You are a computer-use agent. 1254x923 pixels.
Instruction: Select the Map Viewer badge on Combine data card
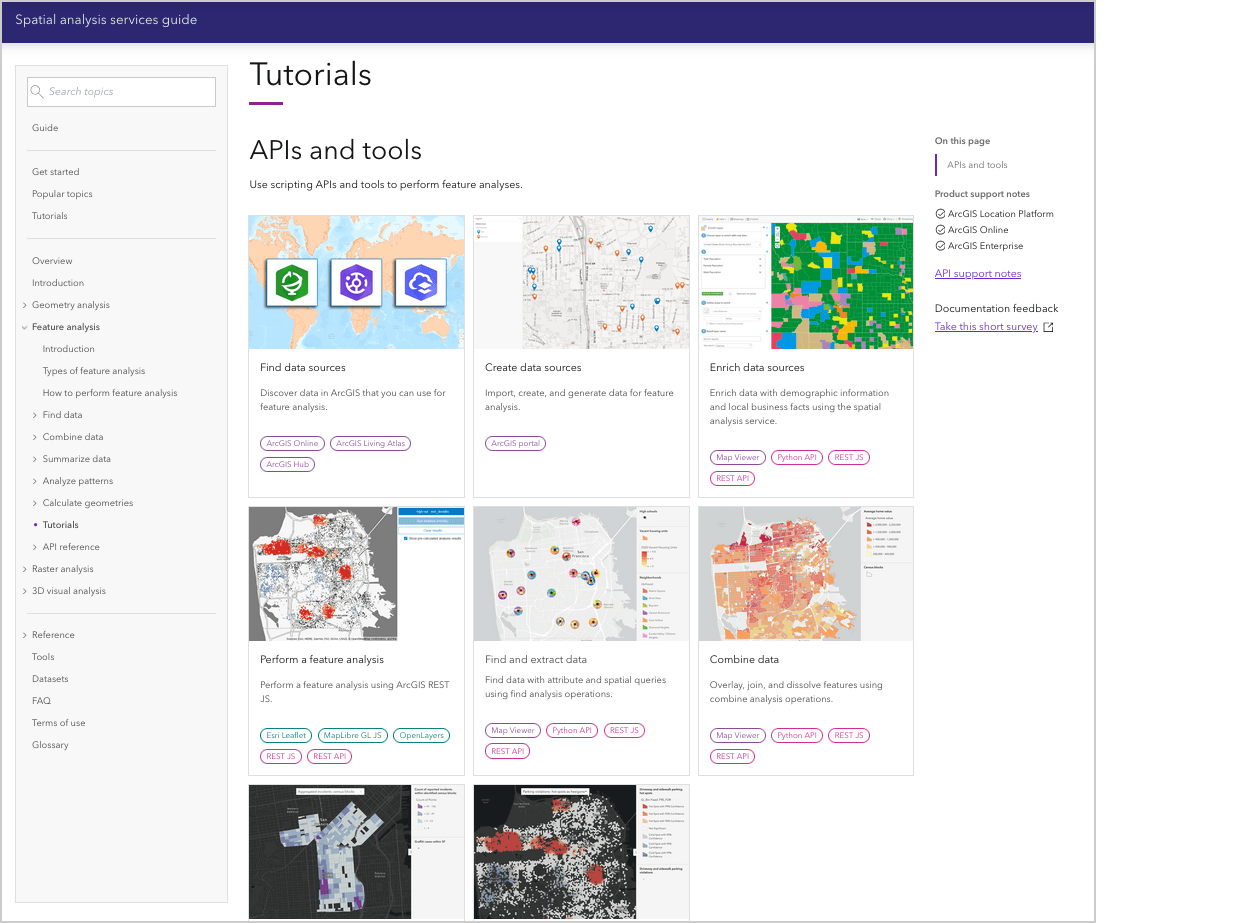click(737, 735)
